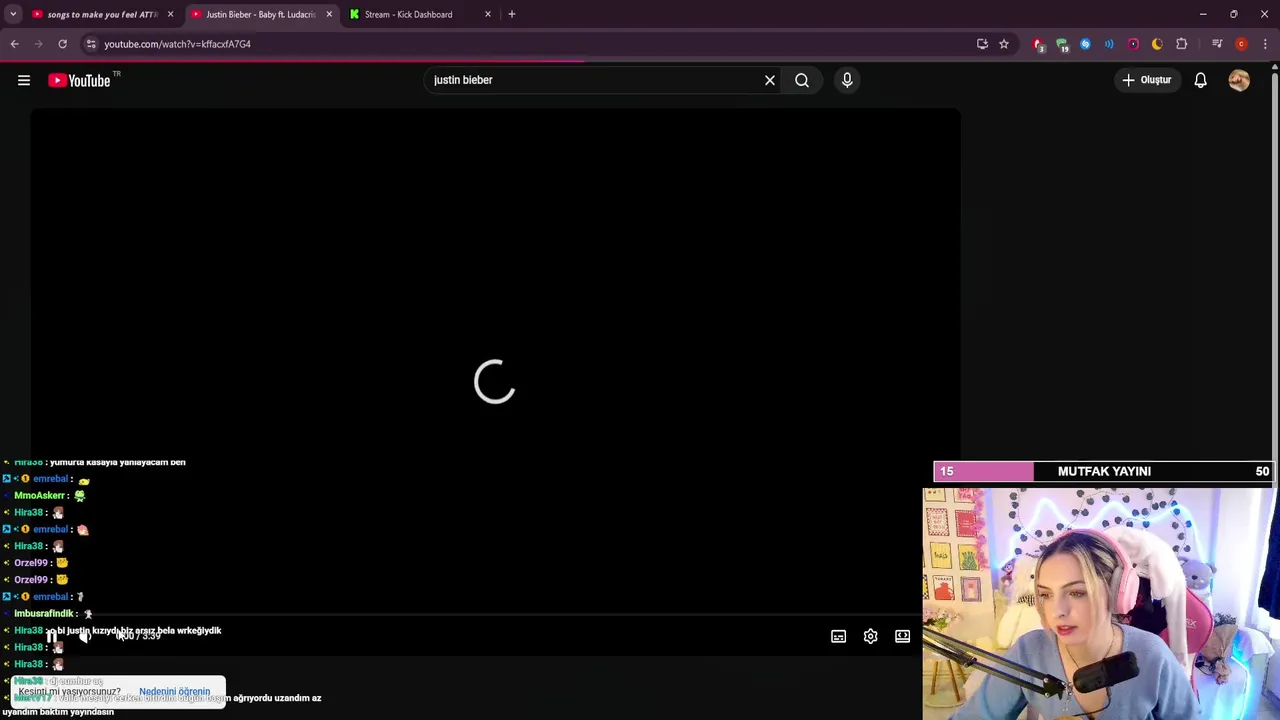The width and height of the screenshot is (1280, 720).
Task: Install app via the address bar screen icon
Action: (x=982, y=44)
